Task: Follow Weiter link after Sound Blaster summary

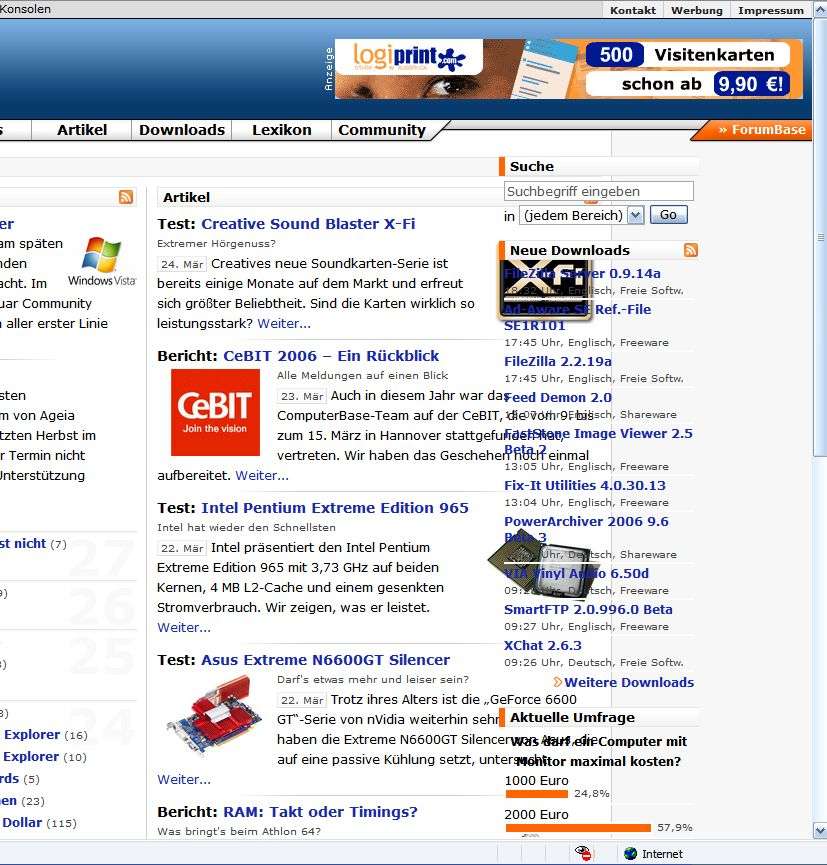Action: click(x=284, y=323)
